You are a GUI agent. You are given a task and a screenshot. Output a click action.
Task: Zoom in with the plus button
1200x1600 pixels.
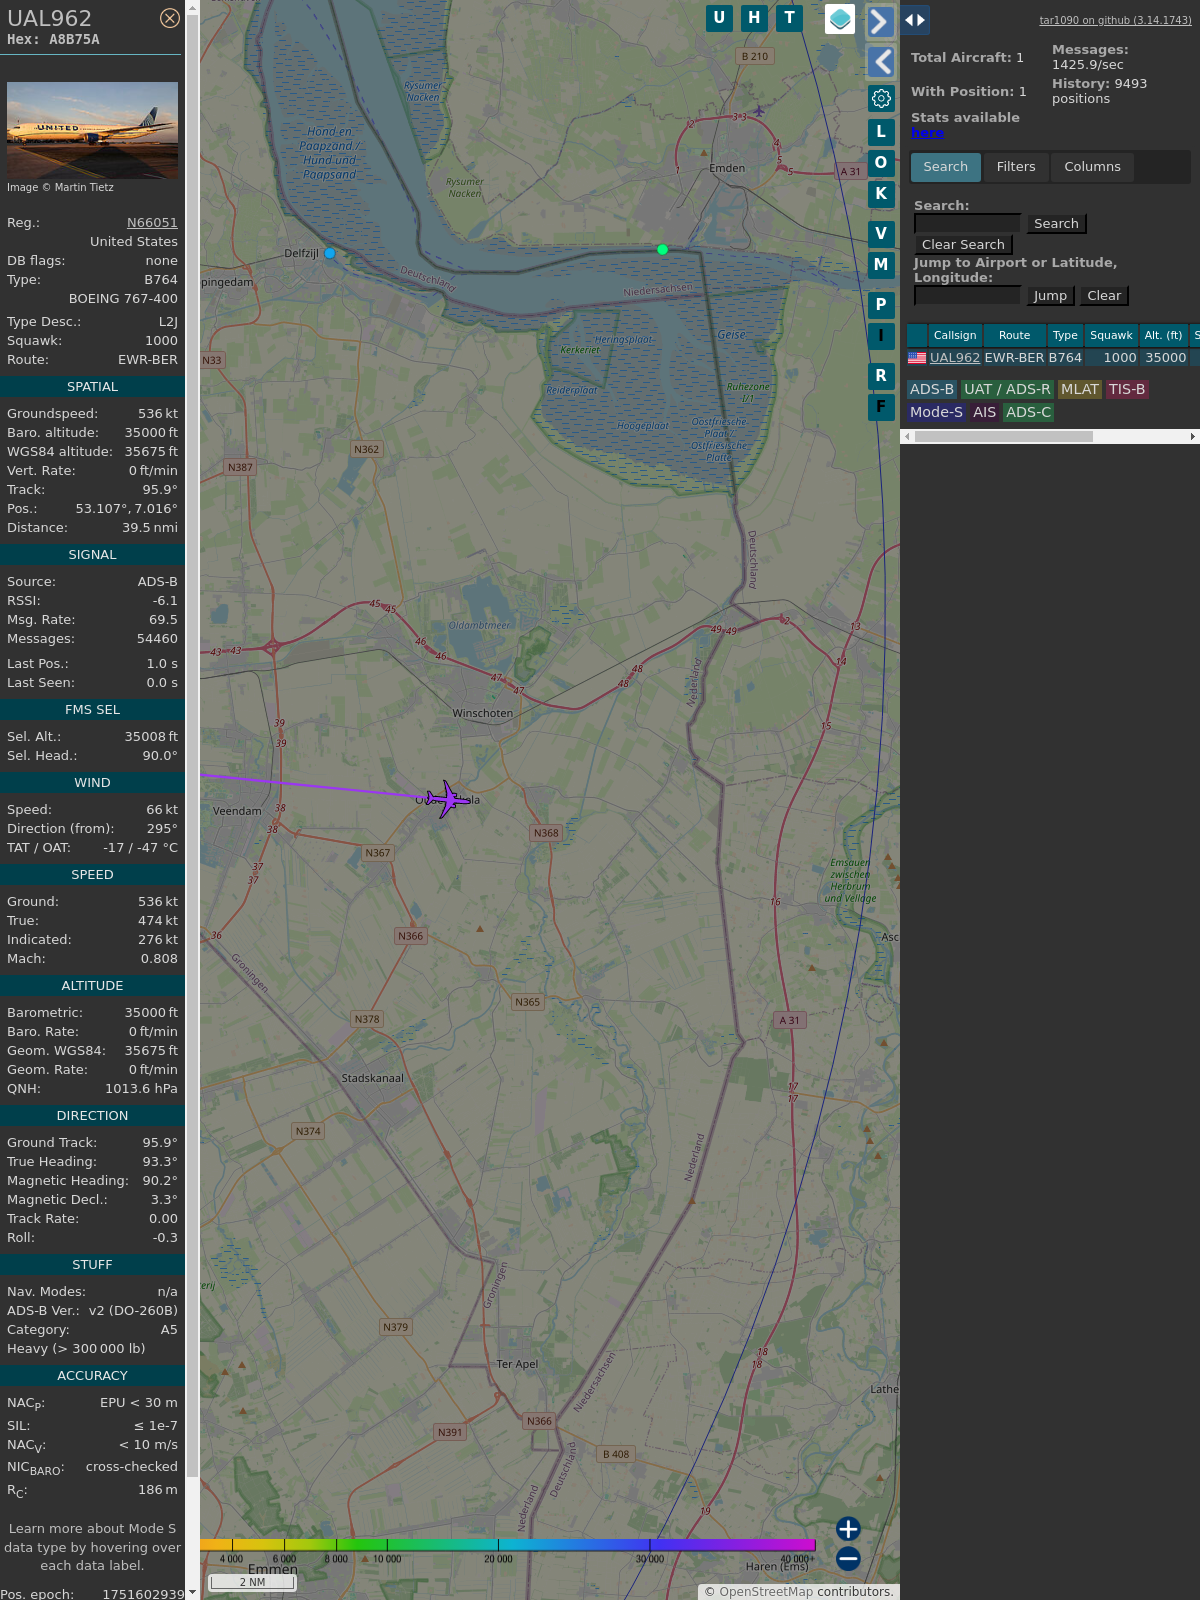(x=848, y=1529)
